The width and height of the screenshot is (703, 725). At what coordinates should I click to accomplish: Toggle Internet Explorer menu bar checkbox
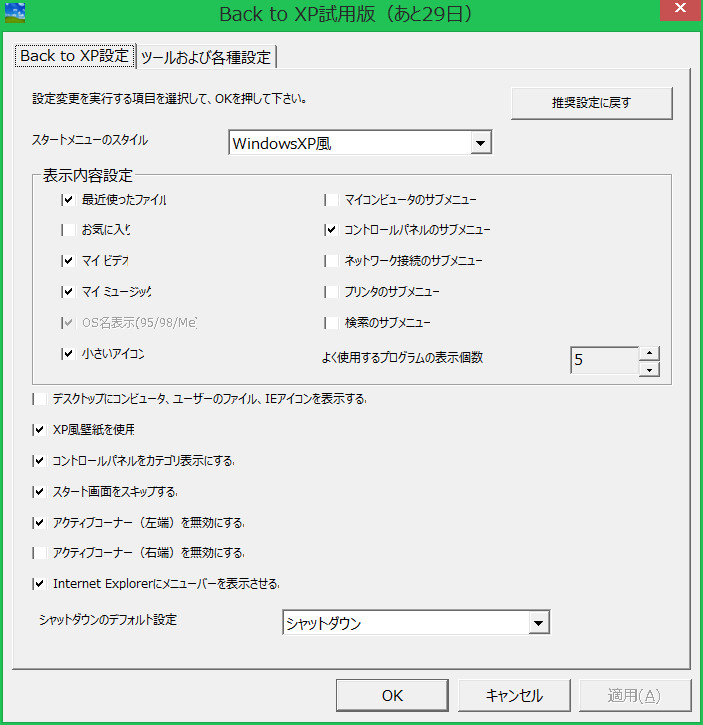click(40, 584)
